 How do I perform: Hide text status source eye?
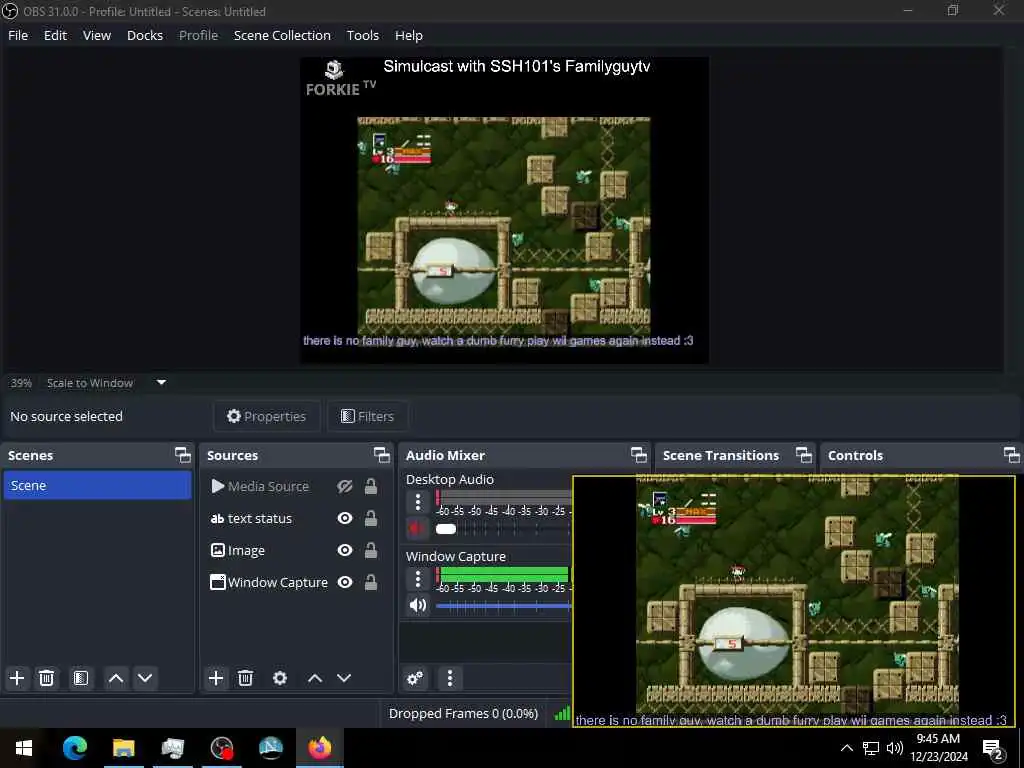coord(345,519)
